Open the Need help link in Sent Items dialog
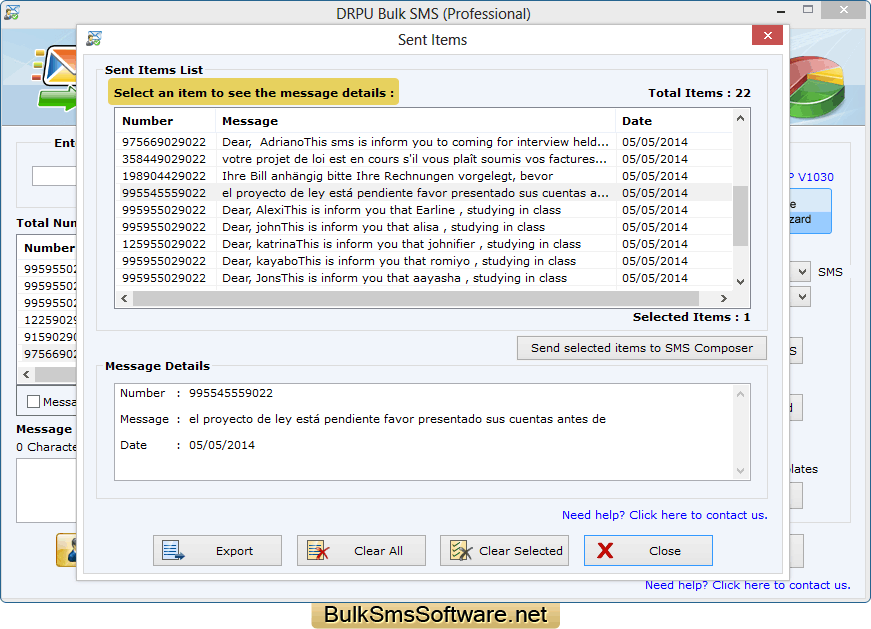 coord(664,515)
